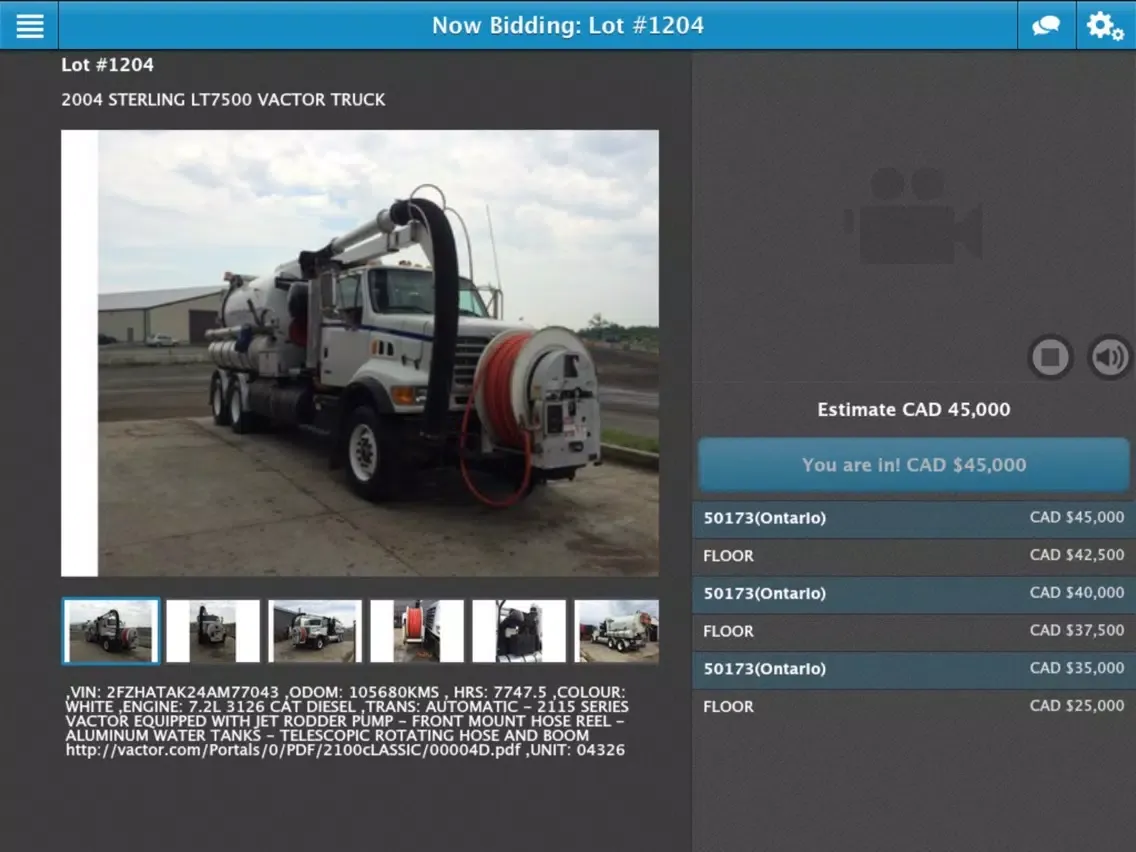Select bid row FLOOR CAD $42,500
The width and height of the screenshot is (1136, 852).
(914, 556)
